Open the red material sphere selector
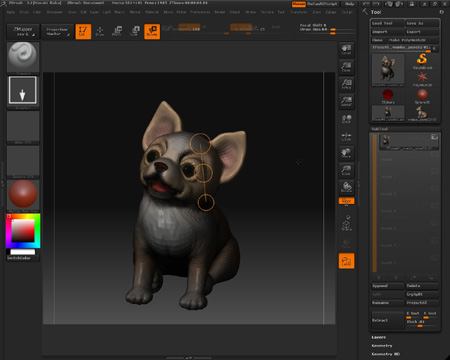 (x=23, y=195)
